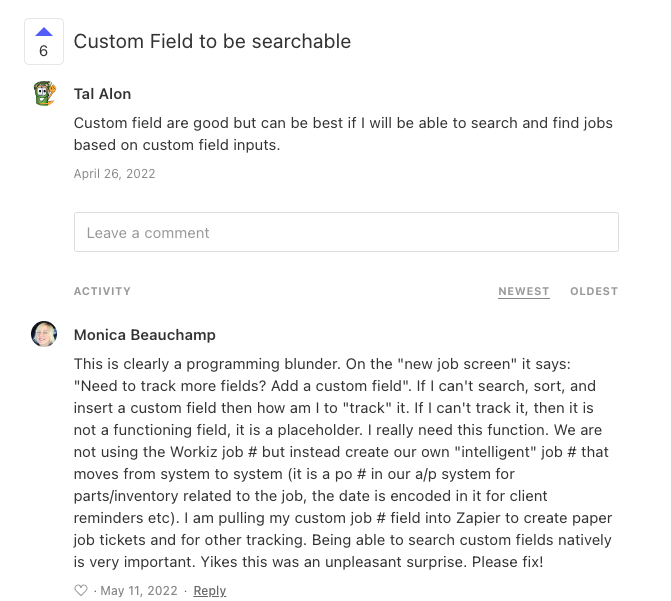
Task: Click Monica Beauchamp's profile photo
Action: tap(44, 334)
